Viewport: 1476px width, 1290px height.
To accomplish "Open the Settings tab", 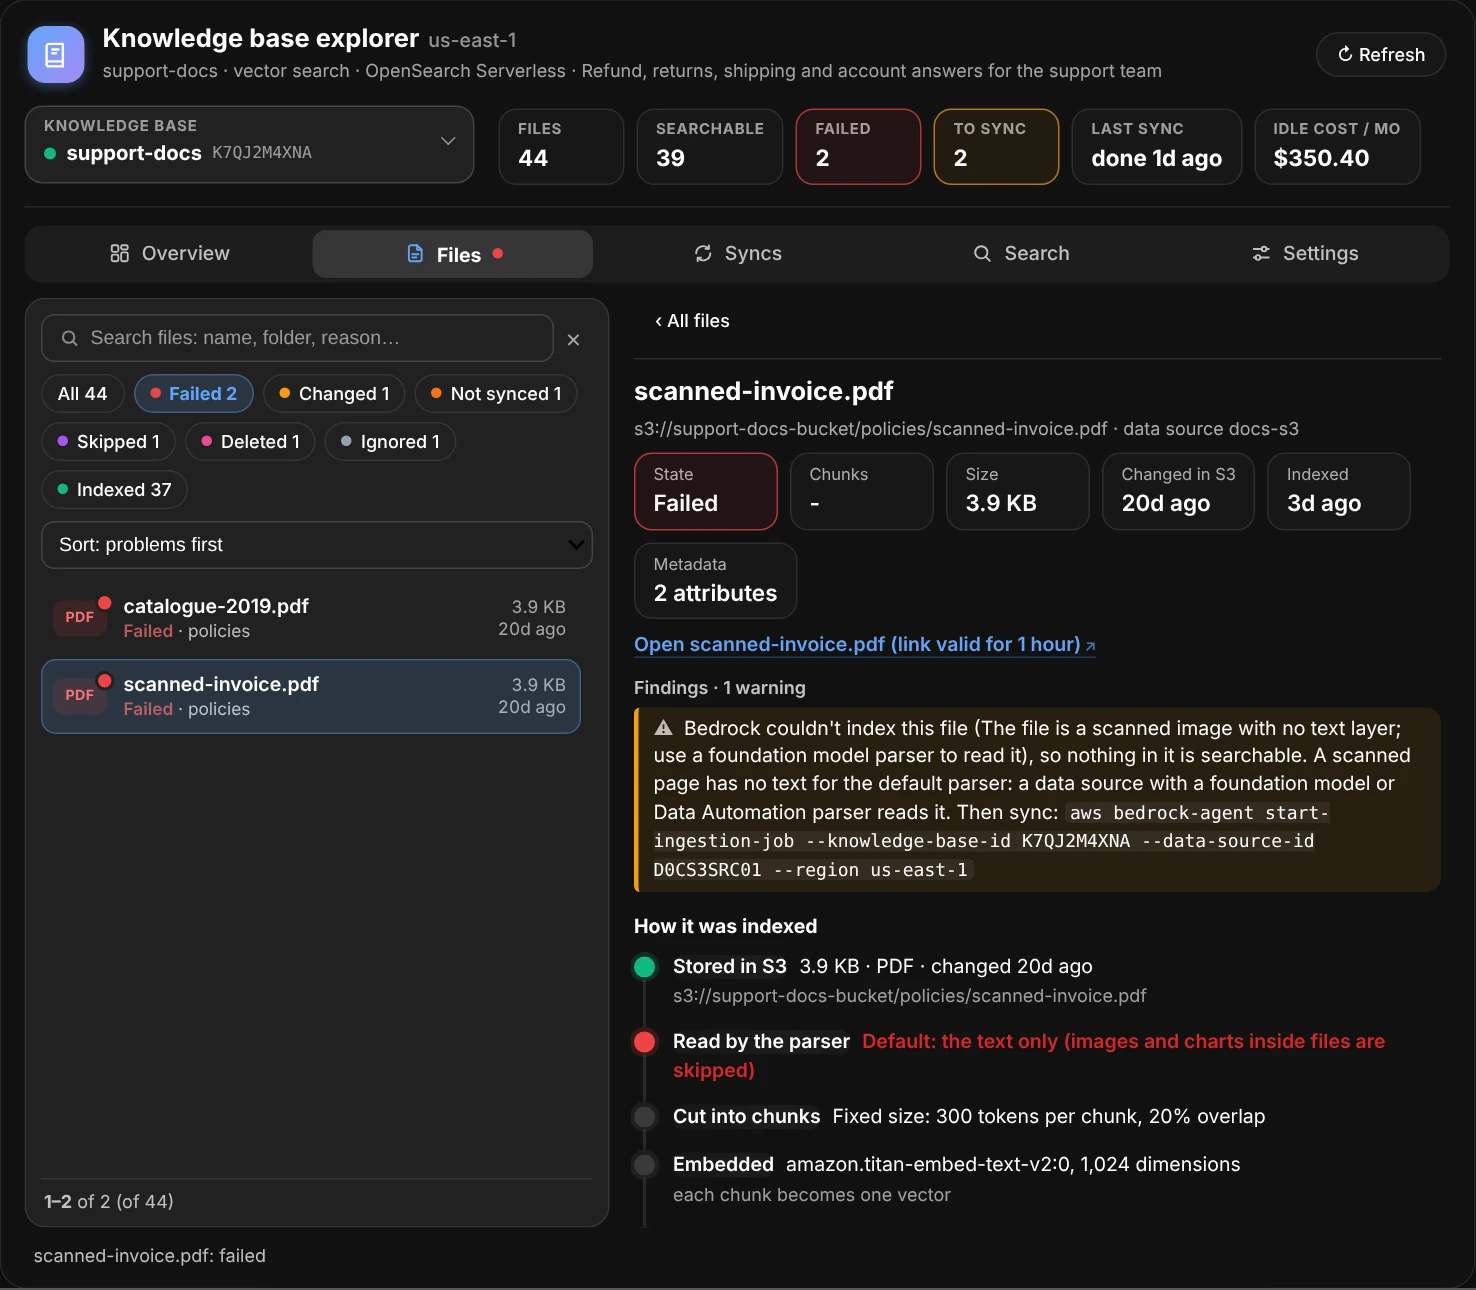I will (x=1305, y=254).
